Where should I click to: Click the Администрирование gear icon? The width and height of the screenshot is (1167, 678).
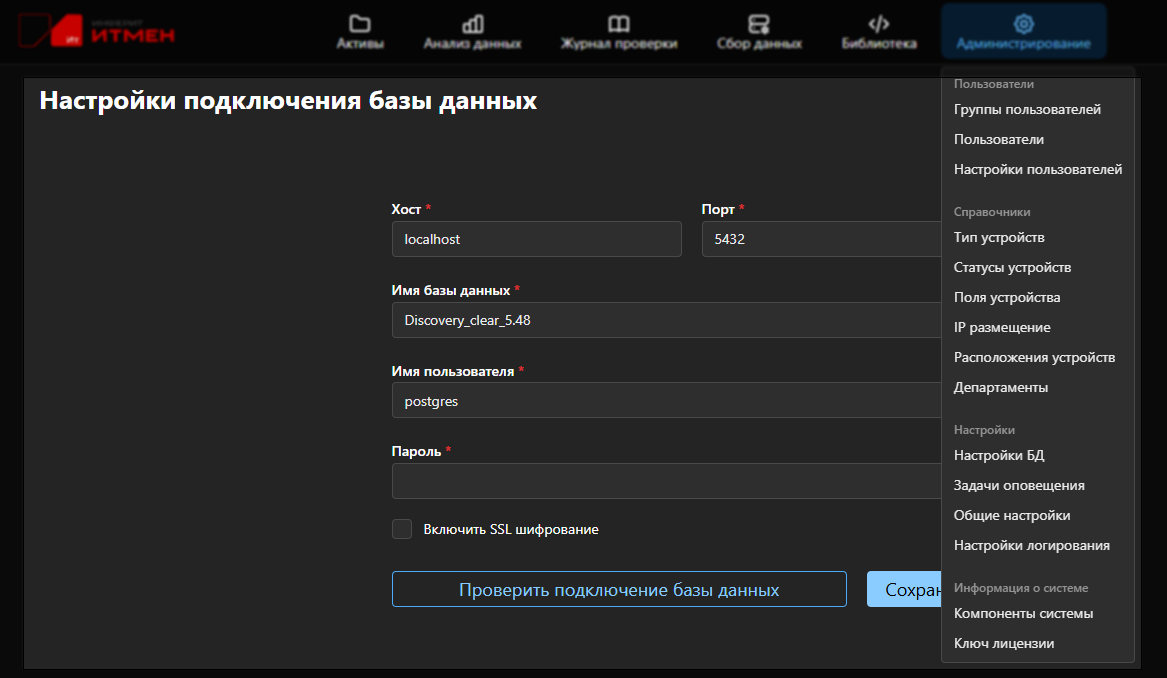(1023, 24)
